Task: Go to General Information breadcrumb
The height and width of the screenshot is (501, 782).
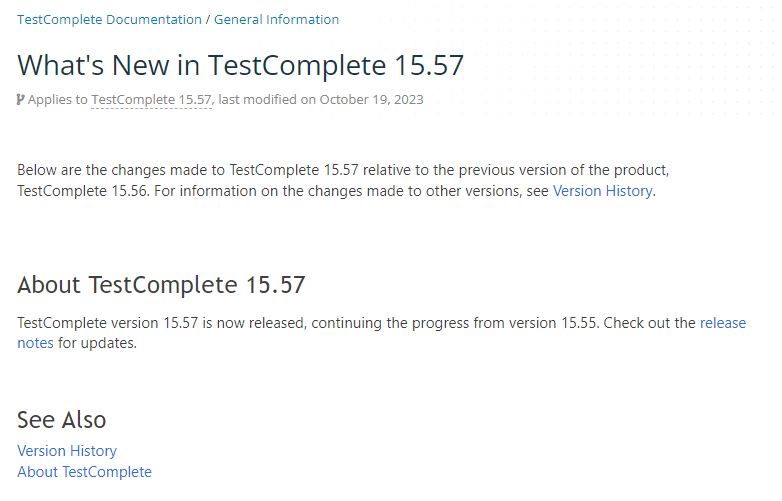Action: (x=276, y=19)
